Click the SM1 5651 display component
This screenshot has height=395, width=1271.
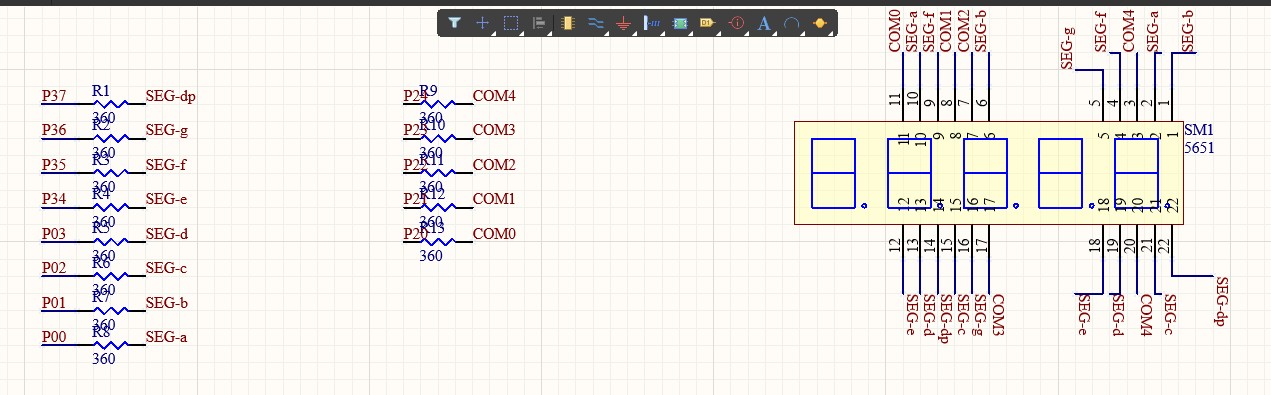[988, 173]
